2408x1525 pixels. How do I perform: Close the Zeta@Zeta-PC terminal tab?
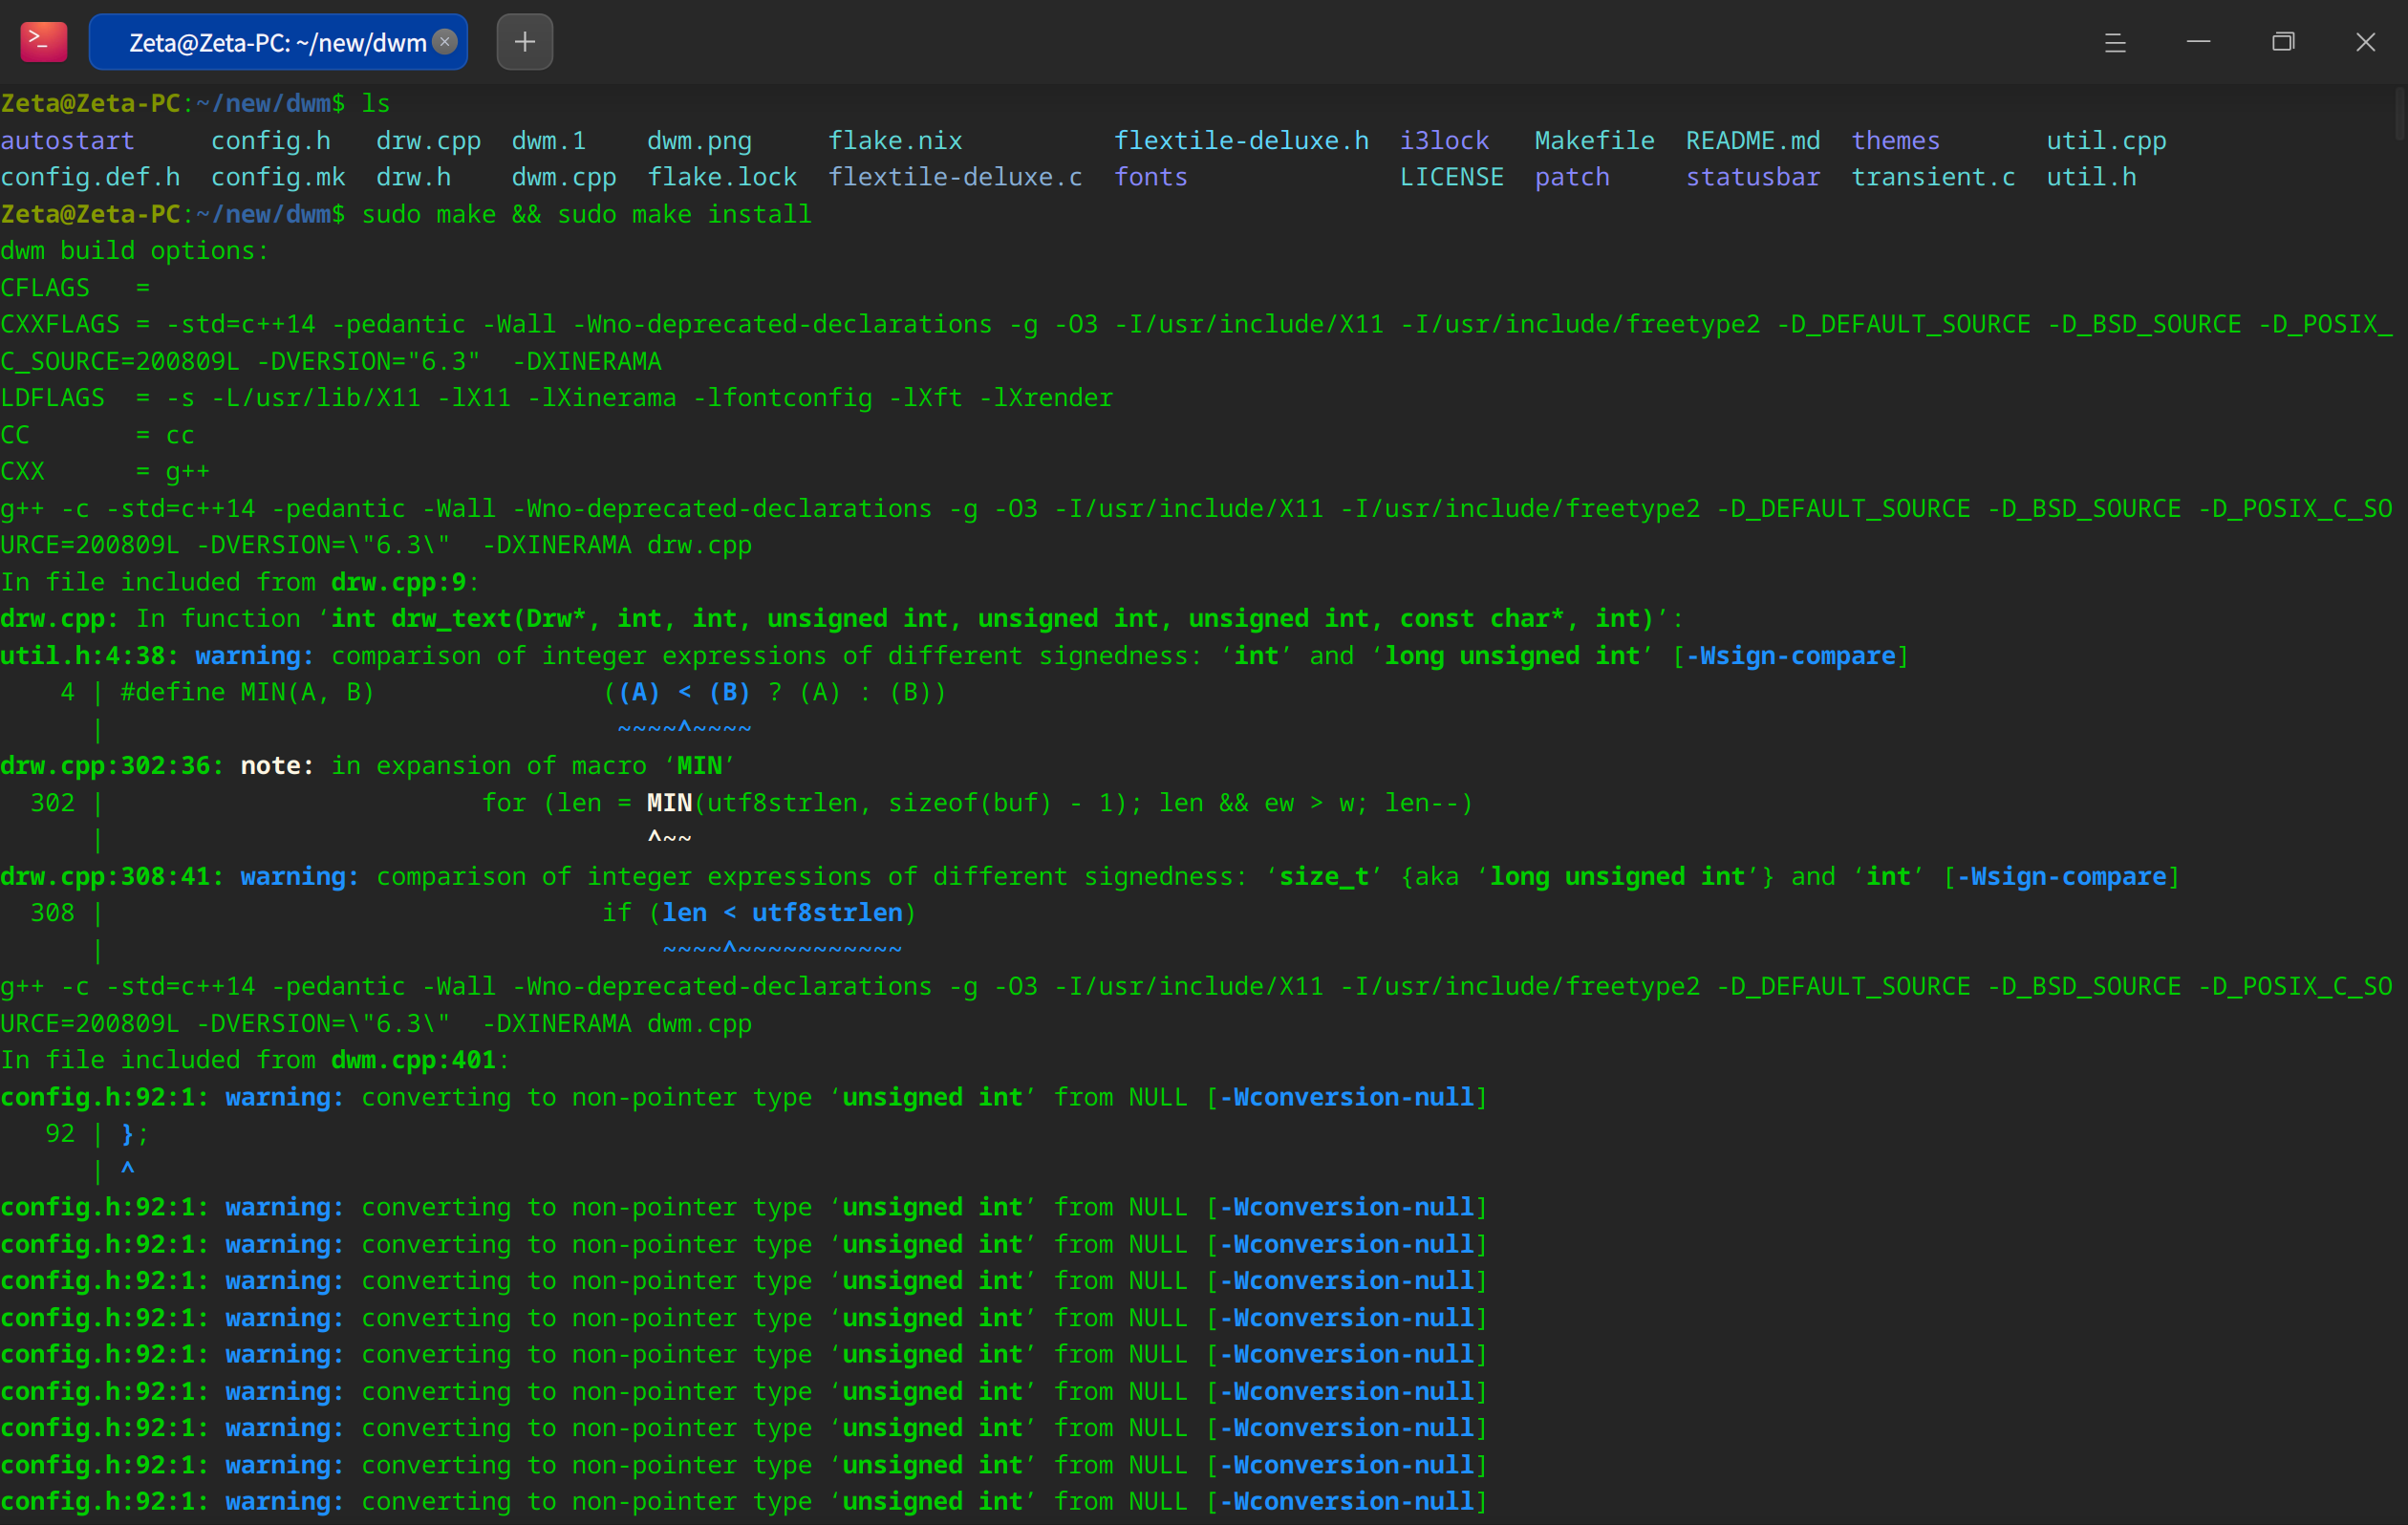[445, 41]
